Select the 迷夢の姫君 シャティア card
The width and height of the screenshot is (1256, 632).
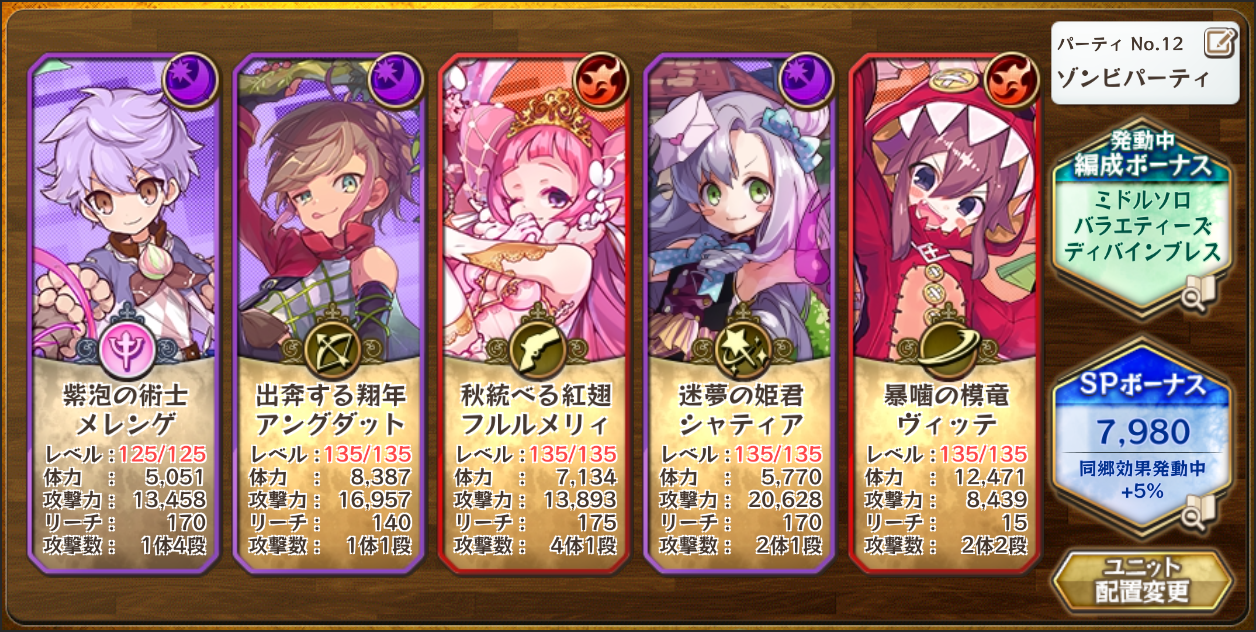[740, 312]
